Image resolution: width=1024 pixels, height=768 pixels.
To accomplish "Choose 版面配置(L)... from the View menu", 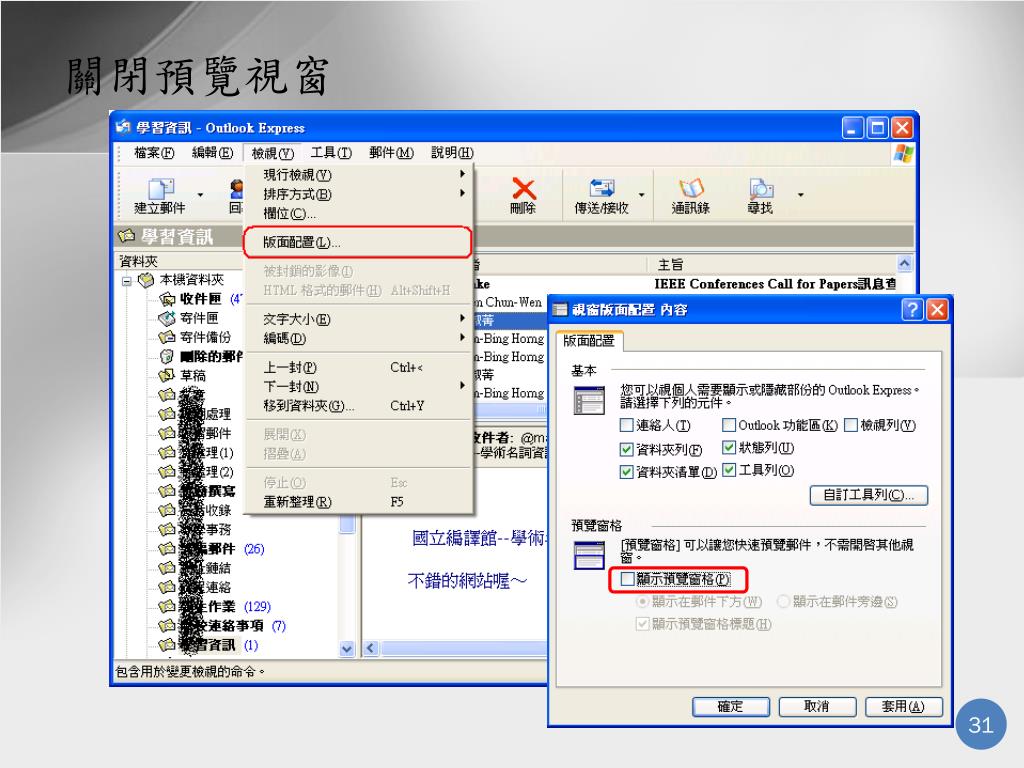I will pos(358,242).
